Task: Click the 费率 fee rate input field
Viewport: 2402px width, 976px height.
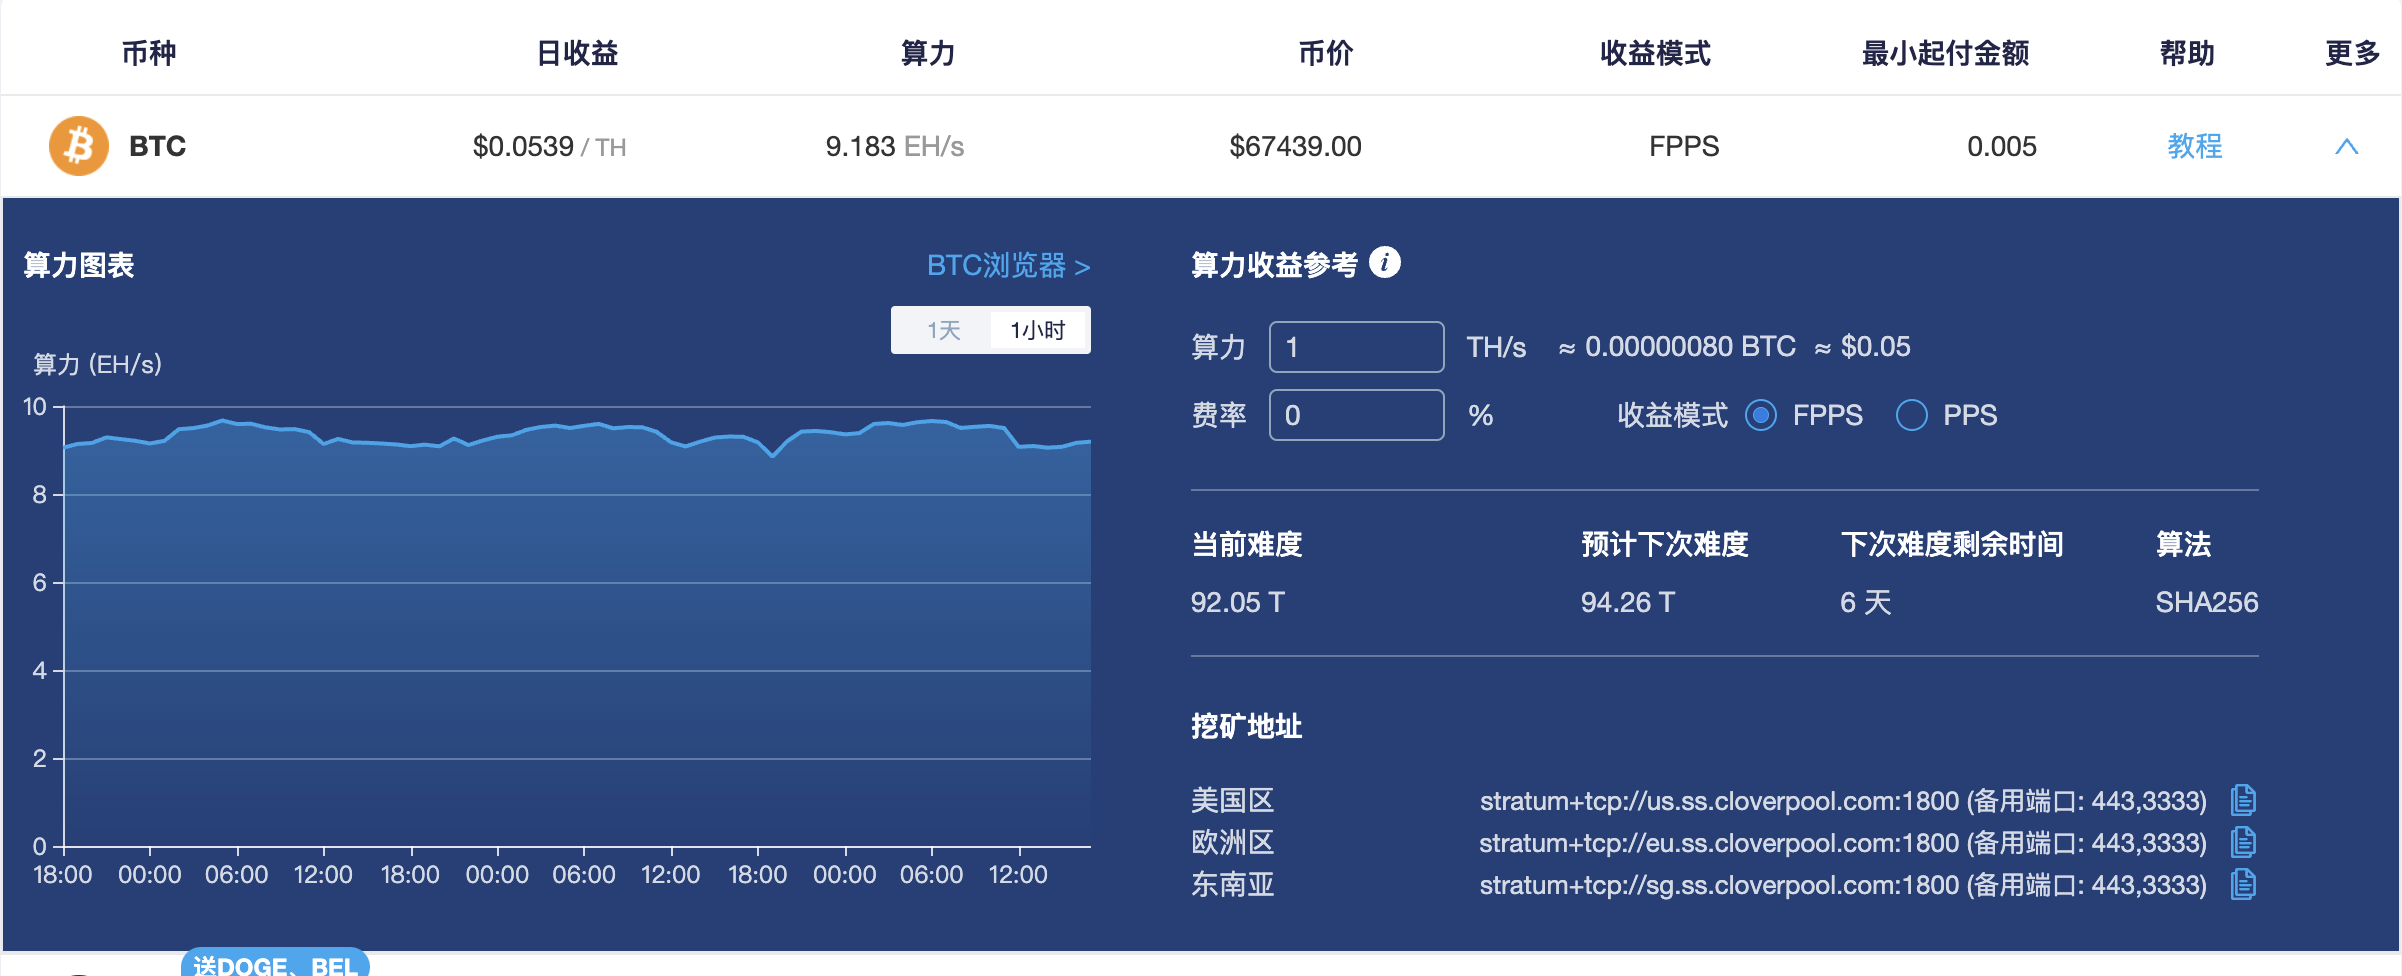Action: pos(1356,415)
